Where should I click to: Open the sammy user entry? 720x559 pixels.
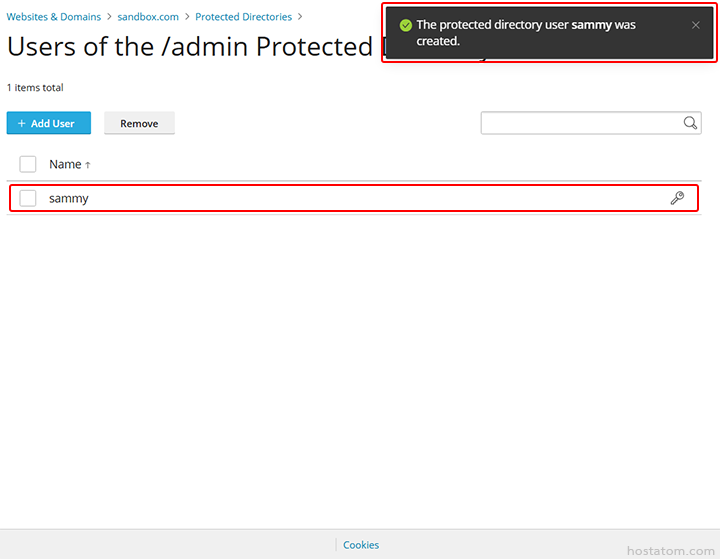pos(68,198)
